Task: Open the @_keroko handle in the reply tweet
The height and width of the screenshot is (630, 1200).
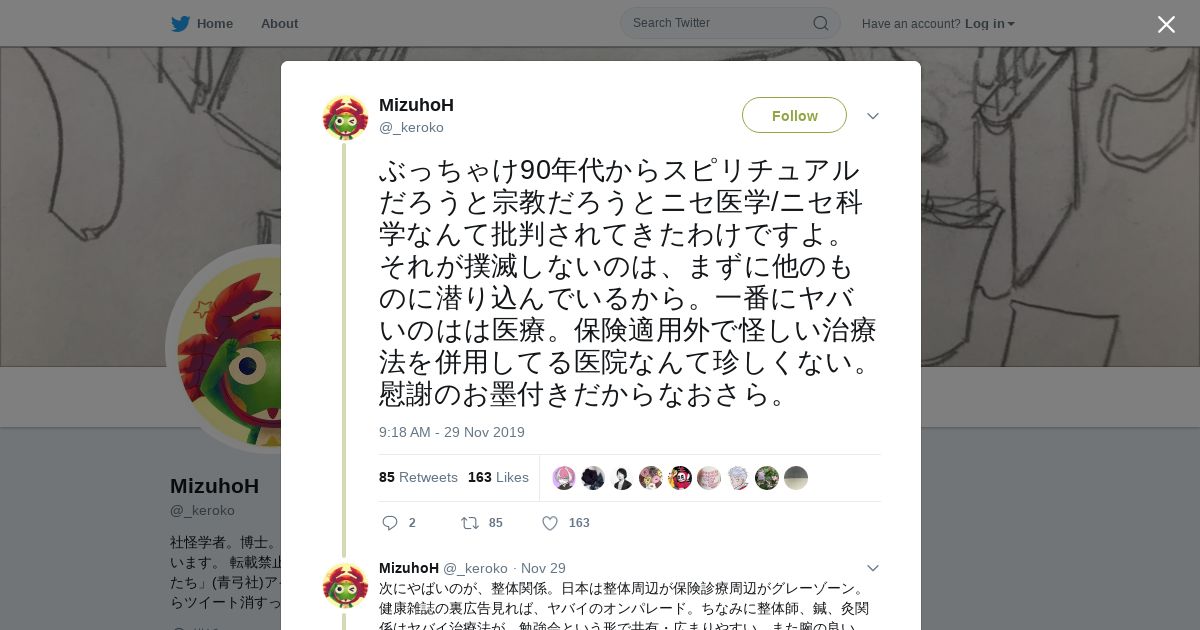Action: click(x=475, y=568)
